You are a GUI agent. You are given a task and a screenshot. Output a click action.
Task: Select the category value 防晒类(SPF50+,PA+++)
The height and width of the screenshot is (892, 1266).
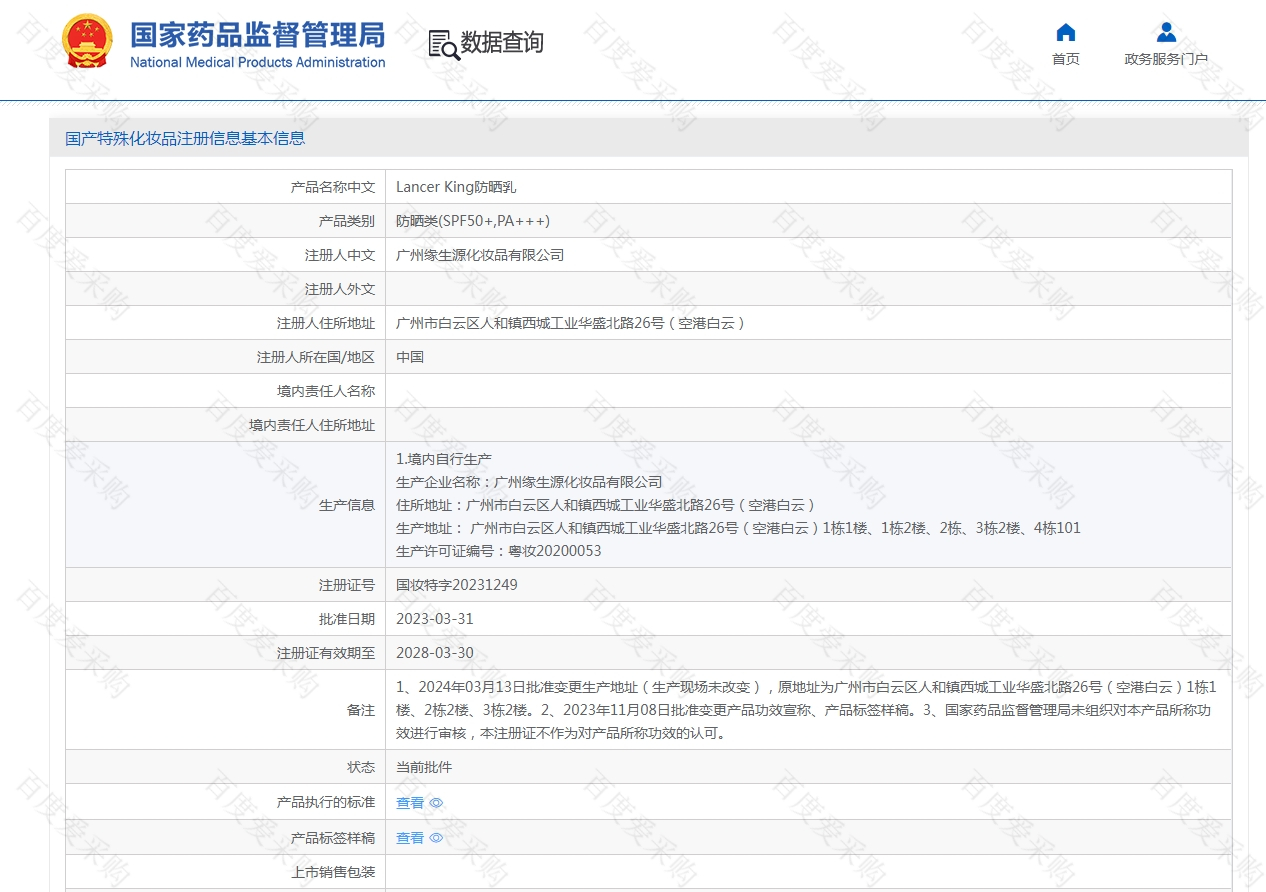point(473,221)
